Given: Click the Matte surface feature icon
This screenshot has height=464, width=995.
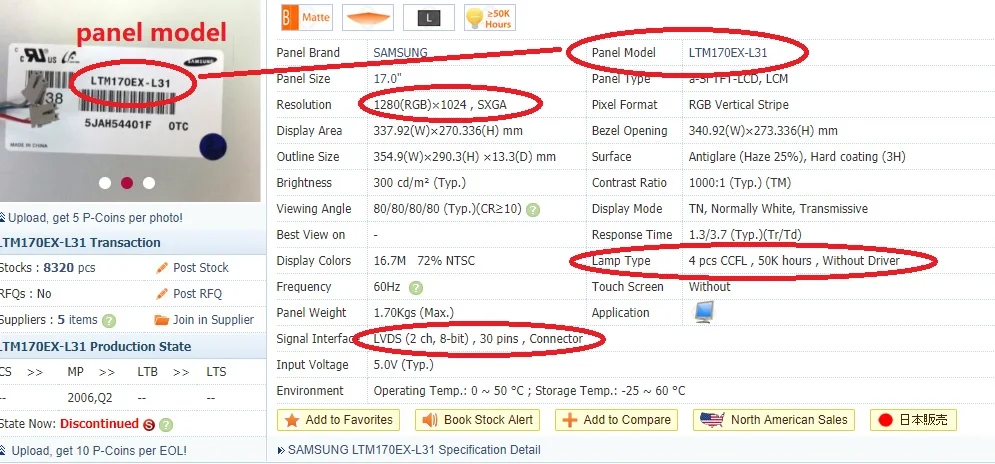Looking at the screenshot, I should (306, 17).
